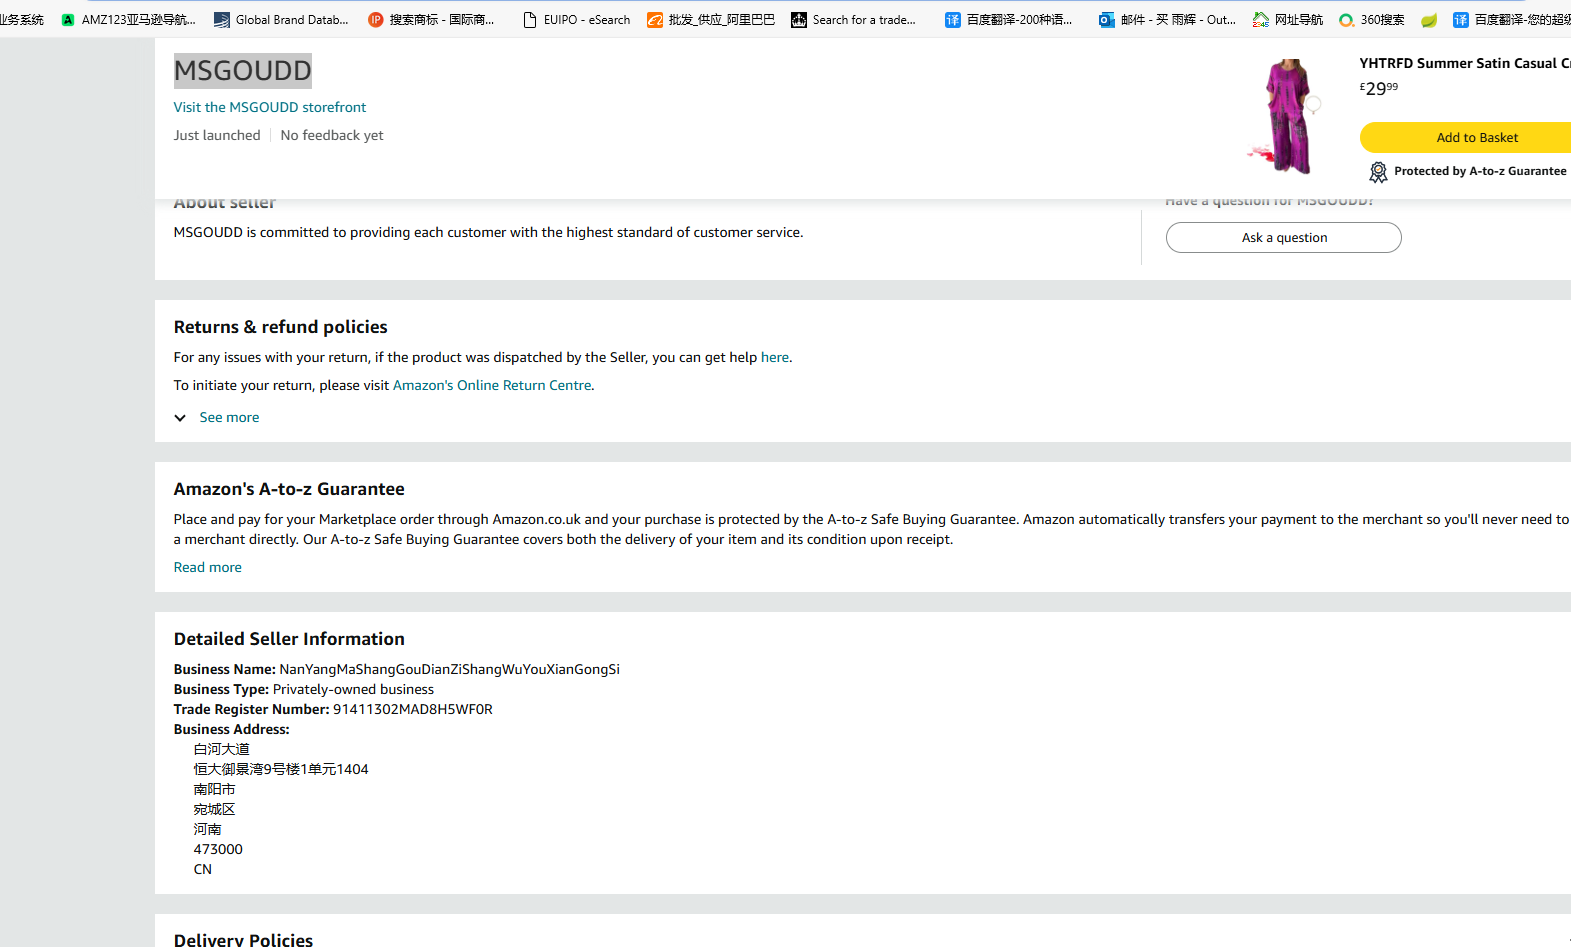Viewport: 1571px width, 947px height.
Task: Open Amazon's Online Return Centre link
Action: 492,385
